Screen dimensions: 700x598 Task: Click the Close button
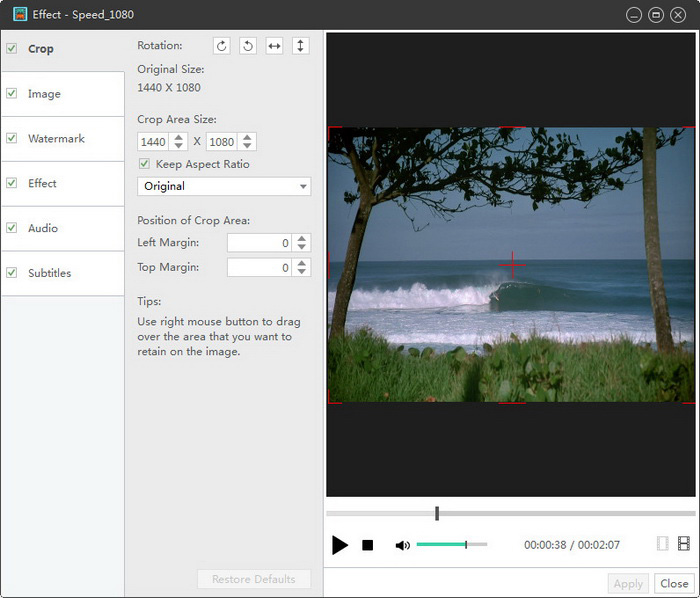click(674, 583)
